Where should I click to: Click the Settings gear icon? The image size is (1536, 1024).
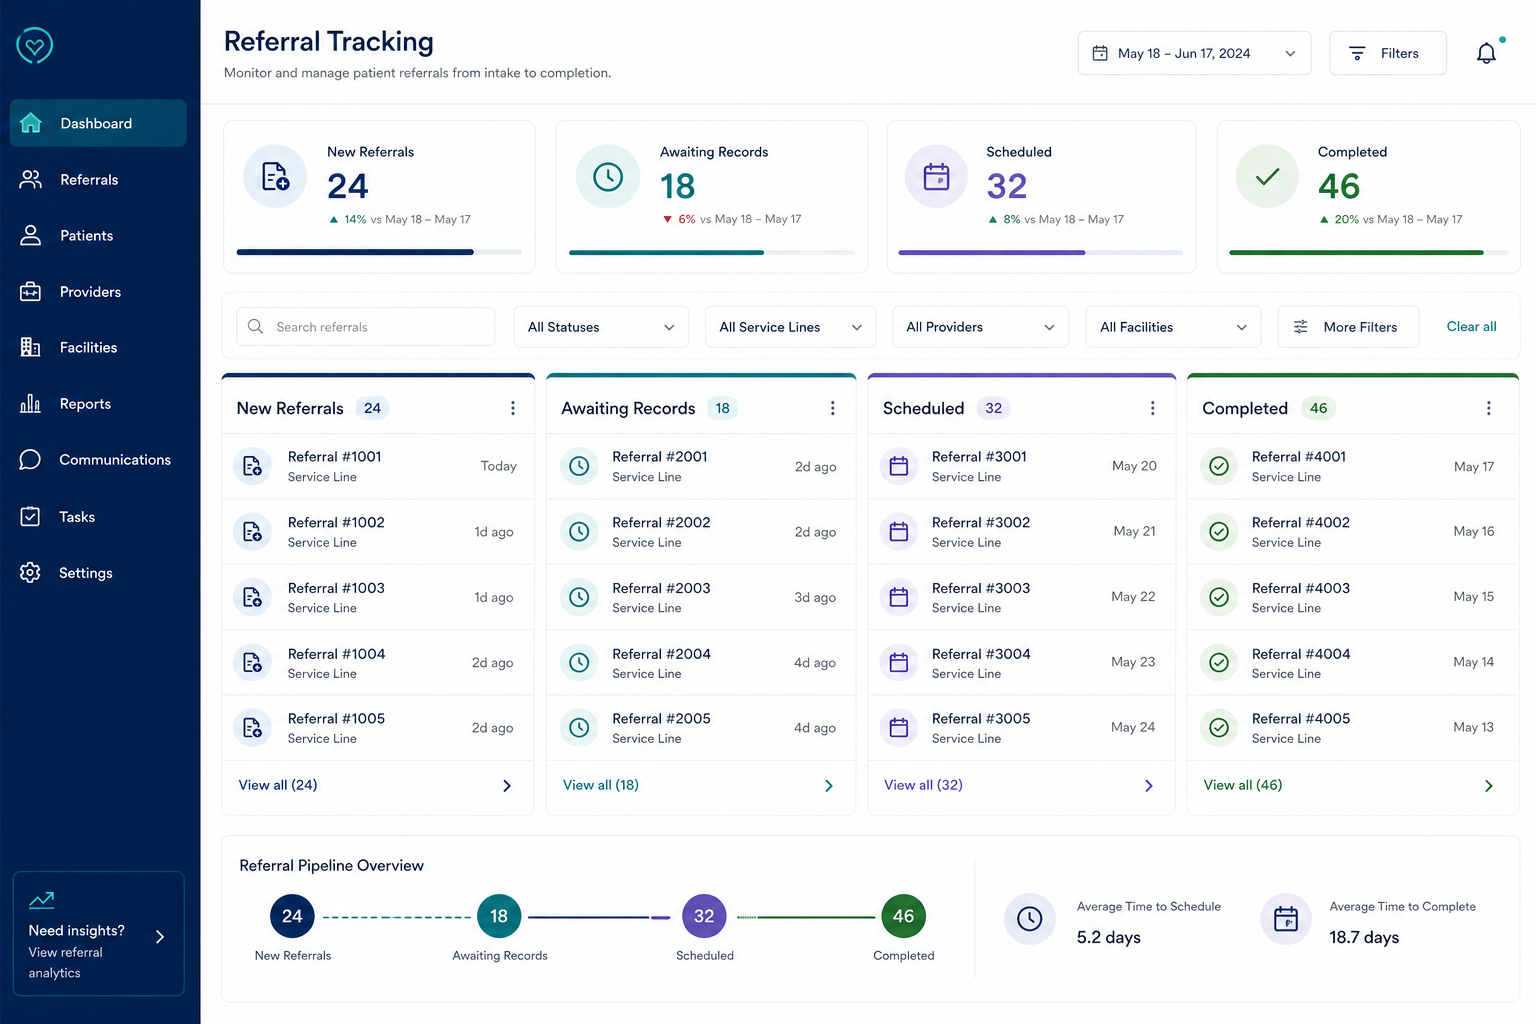click(31, 572)
